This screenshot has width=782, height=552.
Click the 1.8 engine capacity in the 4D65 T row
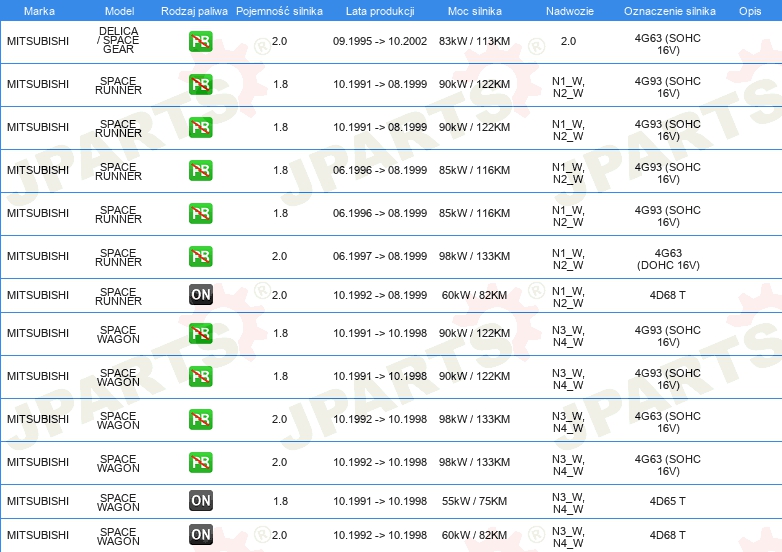(280, 501)
